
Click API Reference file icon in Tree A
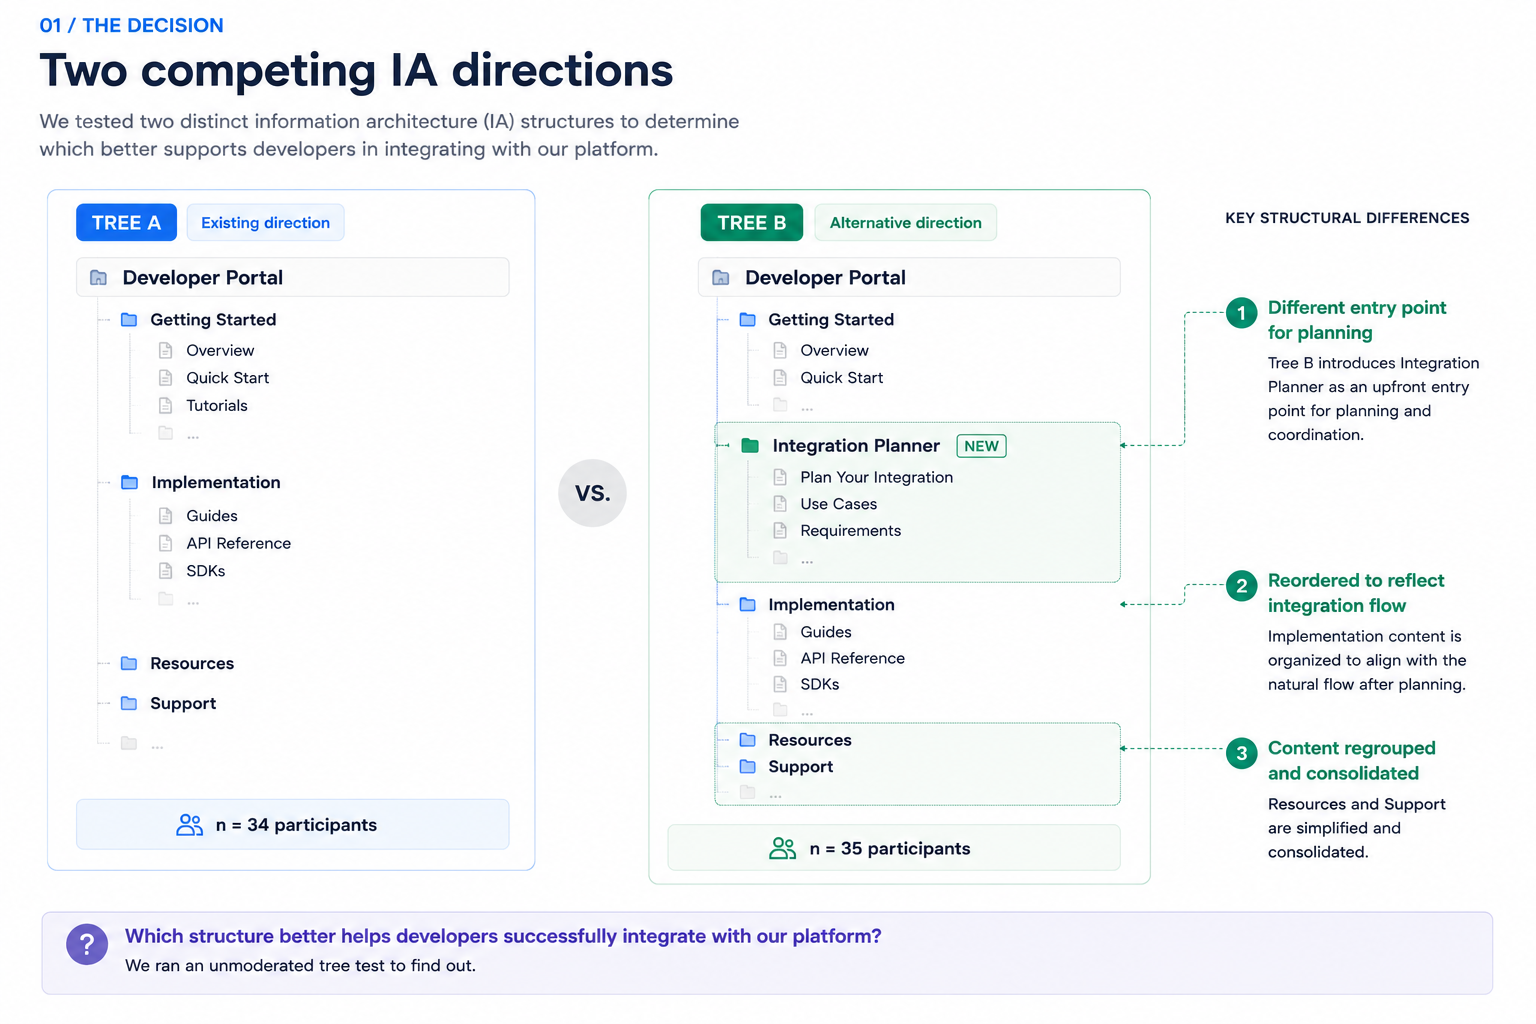pyautogui.click(x=166, y=544)
